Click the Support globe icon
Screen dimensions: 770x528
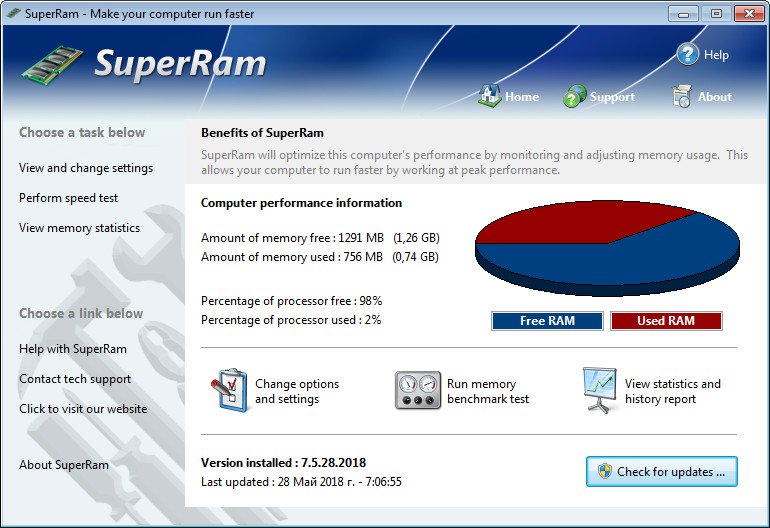tap(575, 96)
